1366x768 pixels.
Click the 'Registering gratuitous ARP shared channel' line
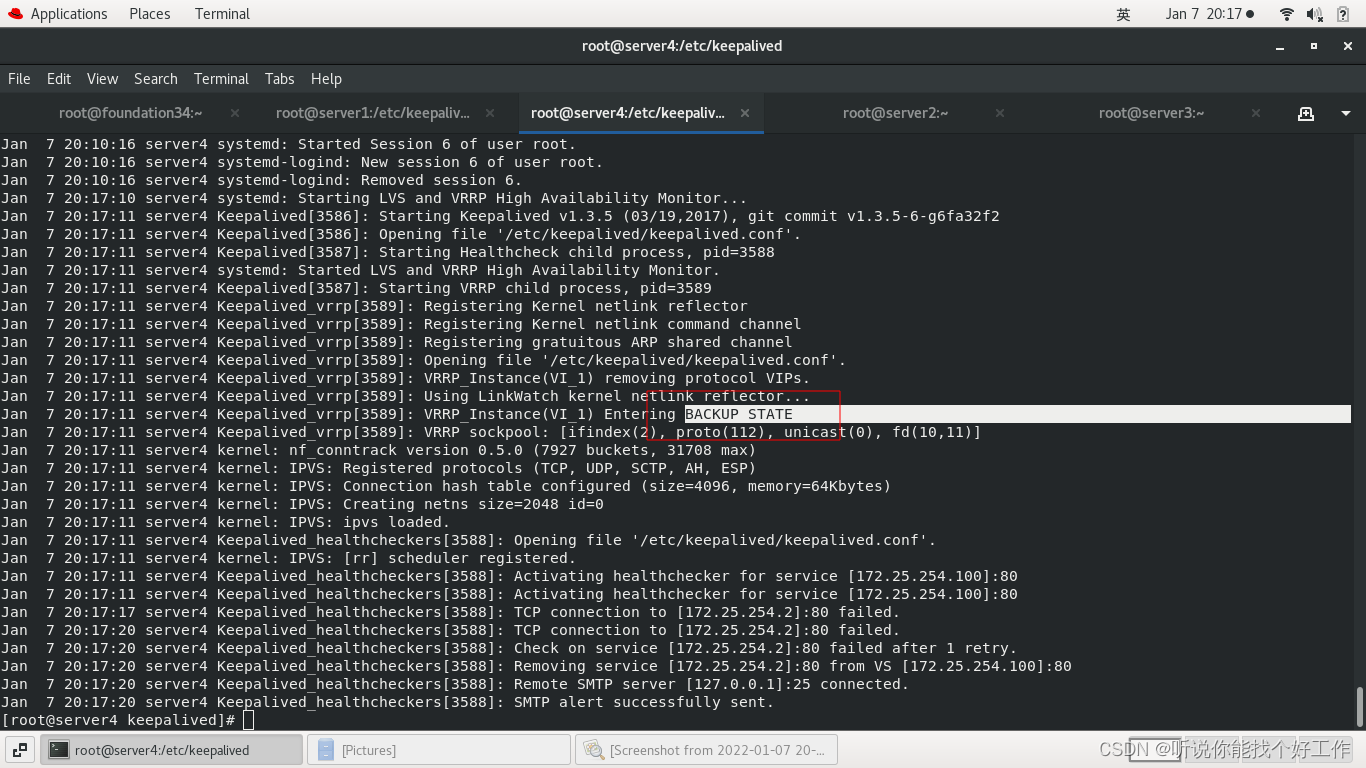coord(397,342)
